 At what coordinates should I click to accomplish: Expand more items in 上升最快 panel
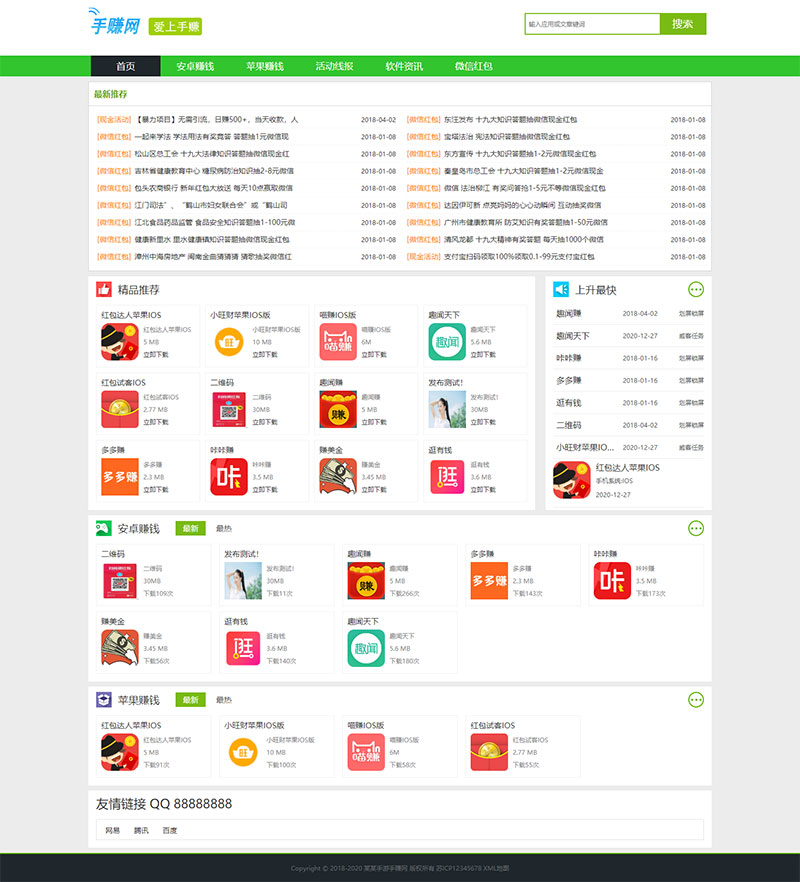click(x=696, y=289)
